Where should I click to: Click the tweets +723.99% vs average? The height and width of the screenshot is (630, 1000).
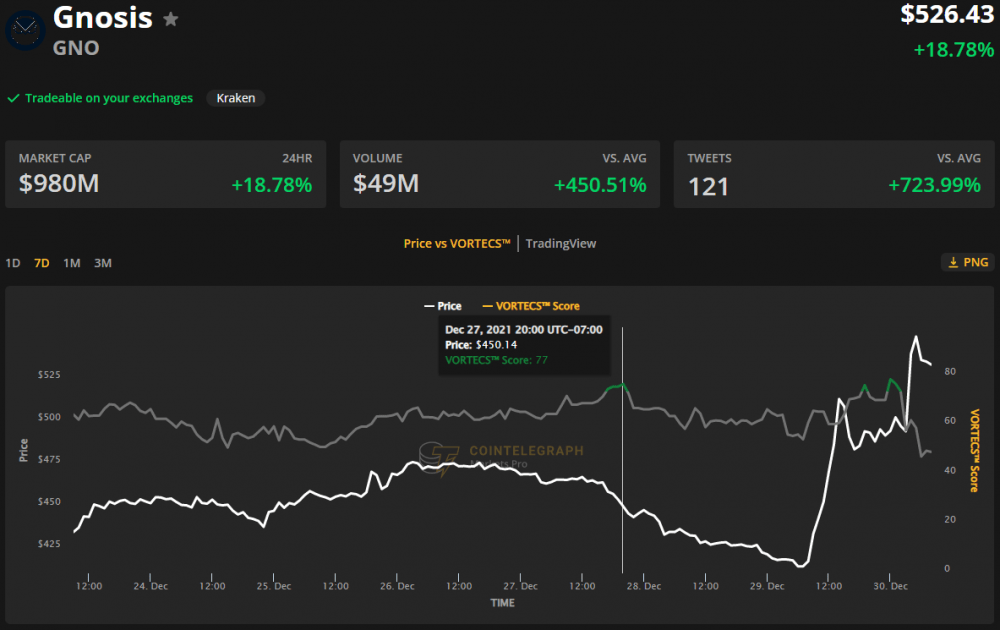934,185
